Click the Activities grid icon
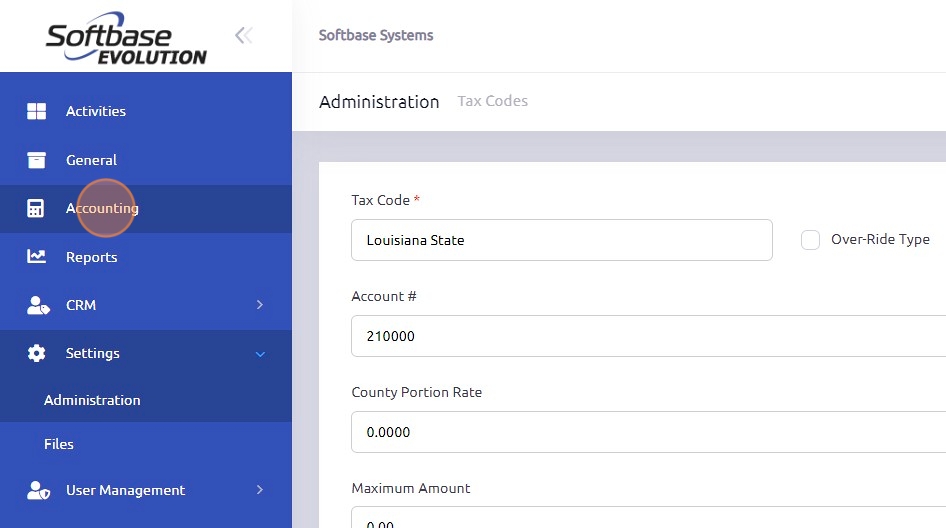The width and height of the screenshot is (946, 528). (x=36, y=111)
